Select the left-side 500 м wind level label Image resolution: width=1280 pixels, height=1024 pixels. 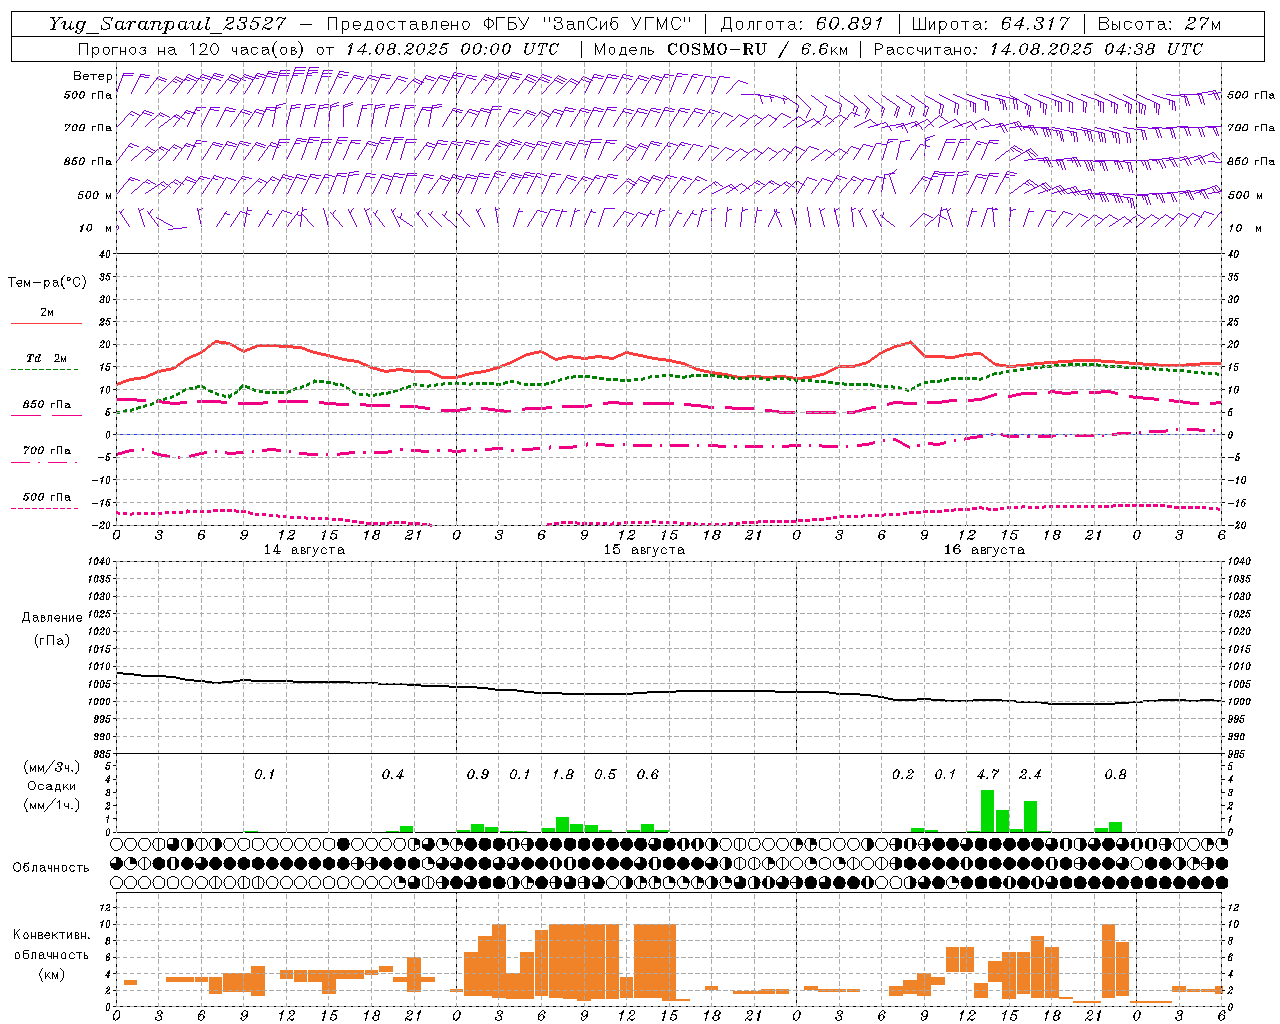pyautogui.click(x=96, y=195)
